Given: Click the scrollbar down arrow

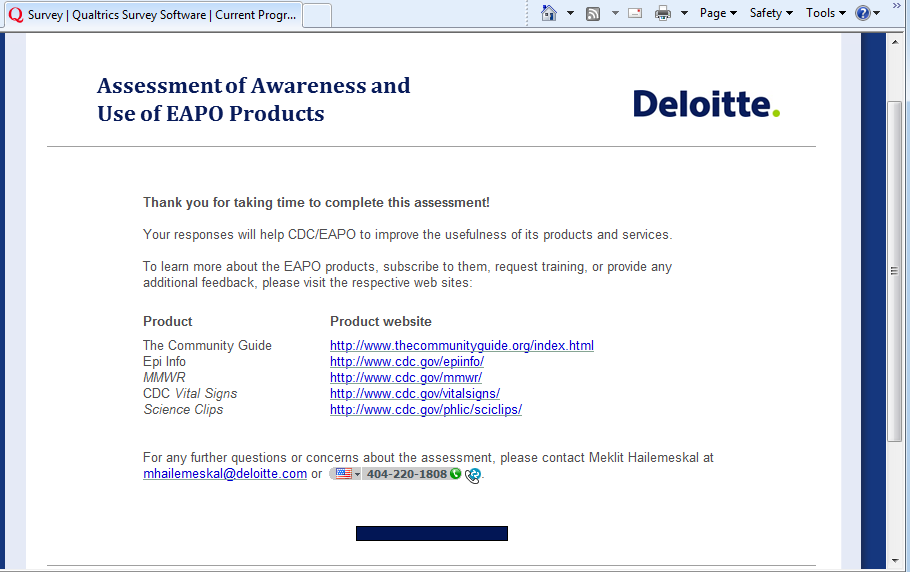Looking at the screenshot, I should pos(894,561).
